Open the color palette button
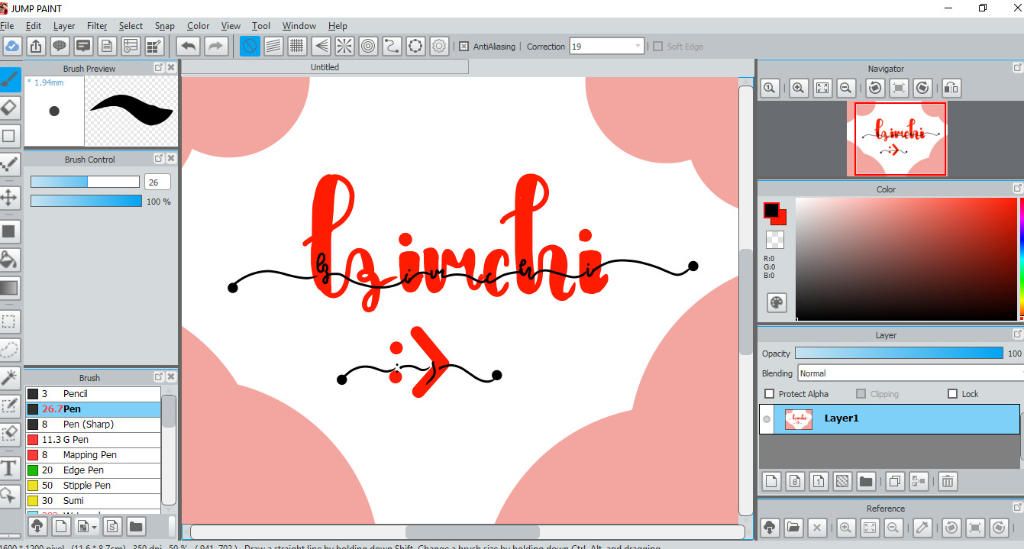1024x549 pixels. click(776, 302)
